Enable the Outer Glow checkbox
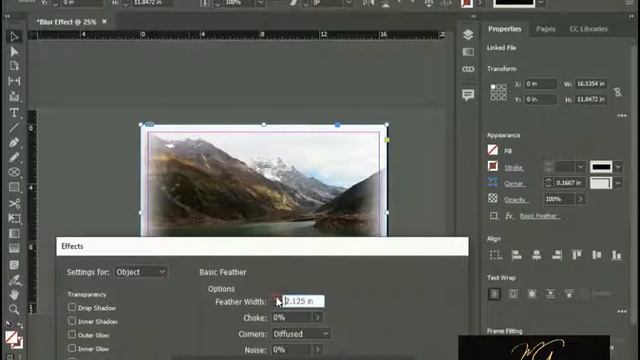The image size is (640, 360). click(72, 334)
